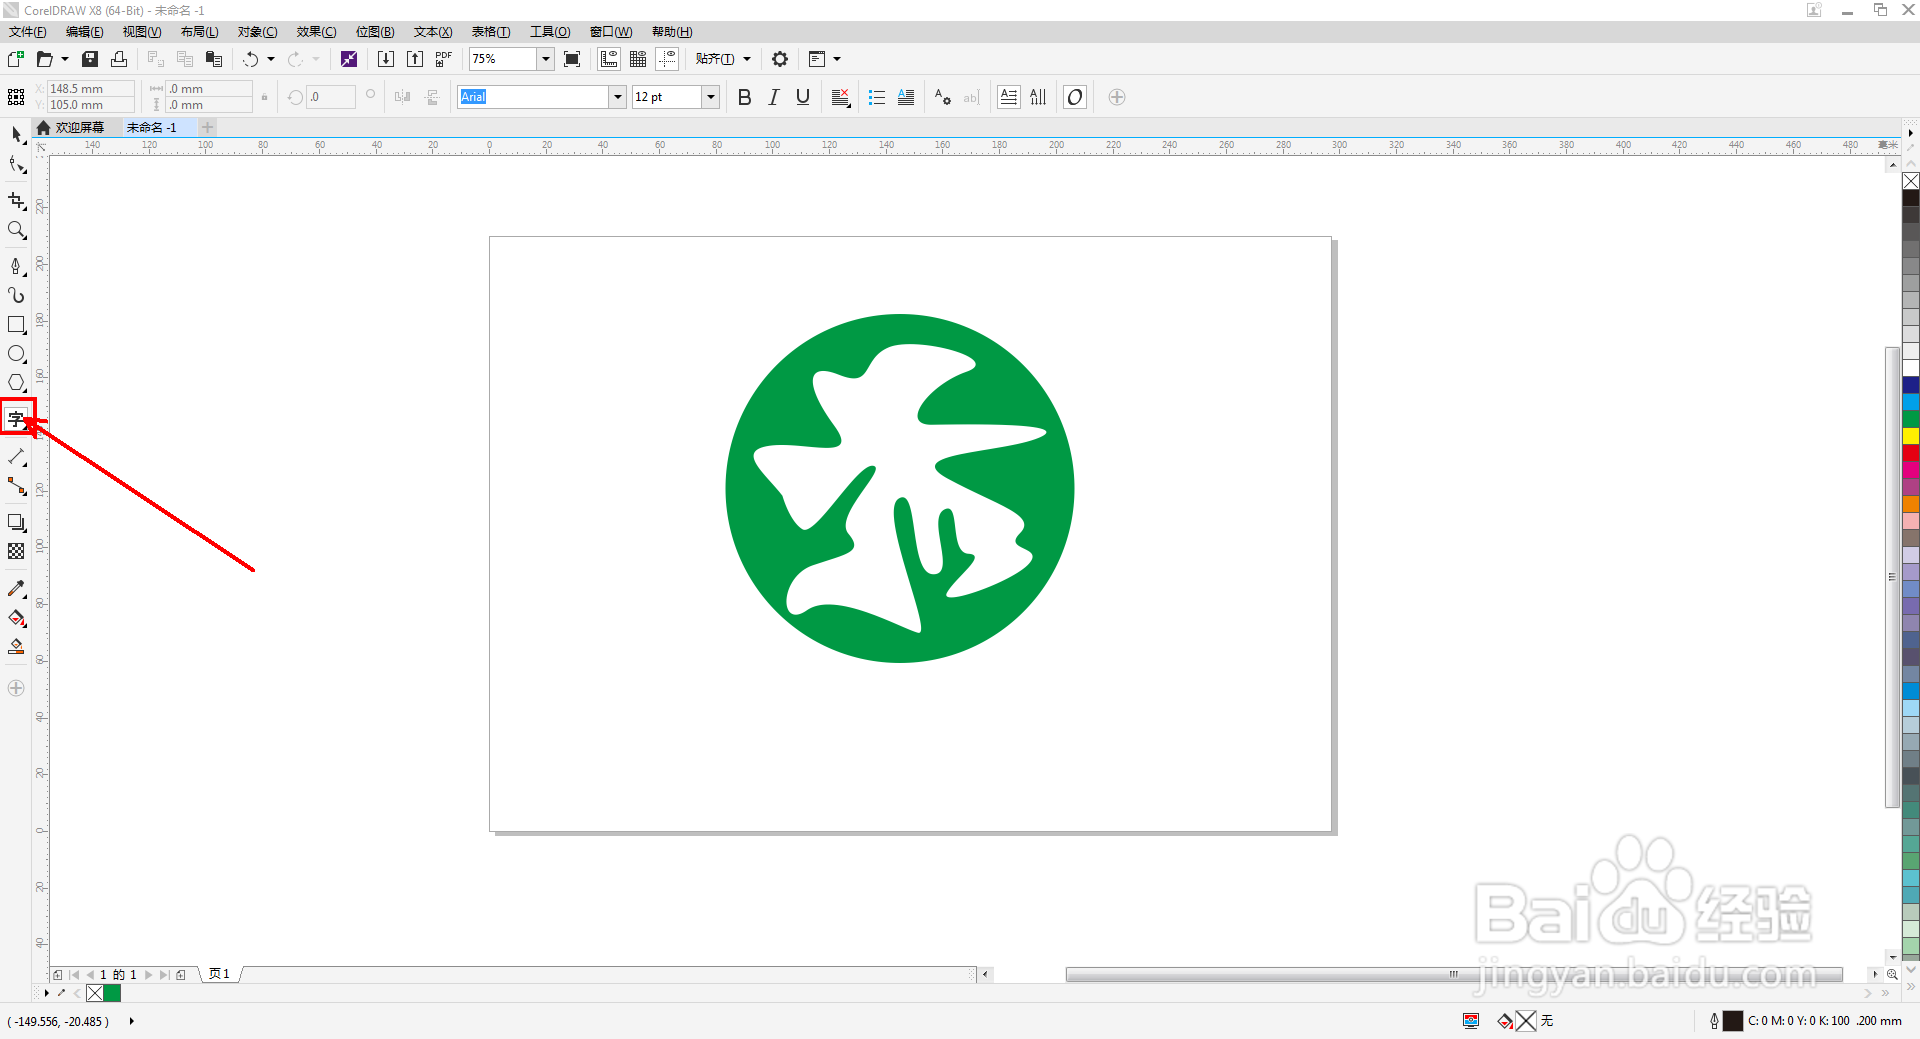Switch to the 未命名 -1 document tab
Viewport: 1920px width, 1039px height.
click(152, 127)
